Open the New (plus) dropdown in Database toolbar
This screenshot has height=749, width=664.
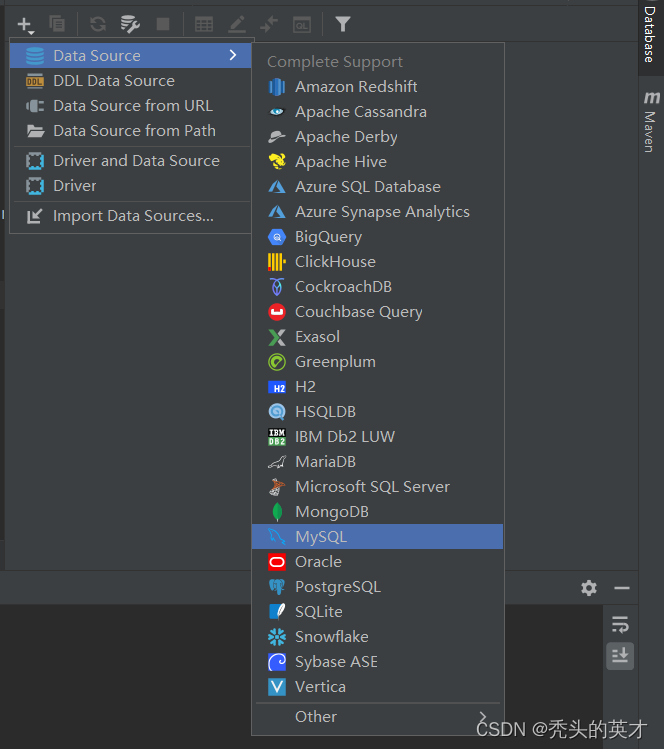25,24
